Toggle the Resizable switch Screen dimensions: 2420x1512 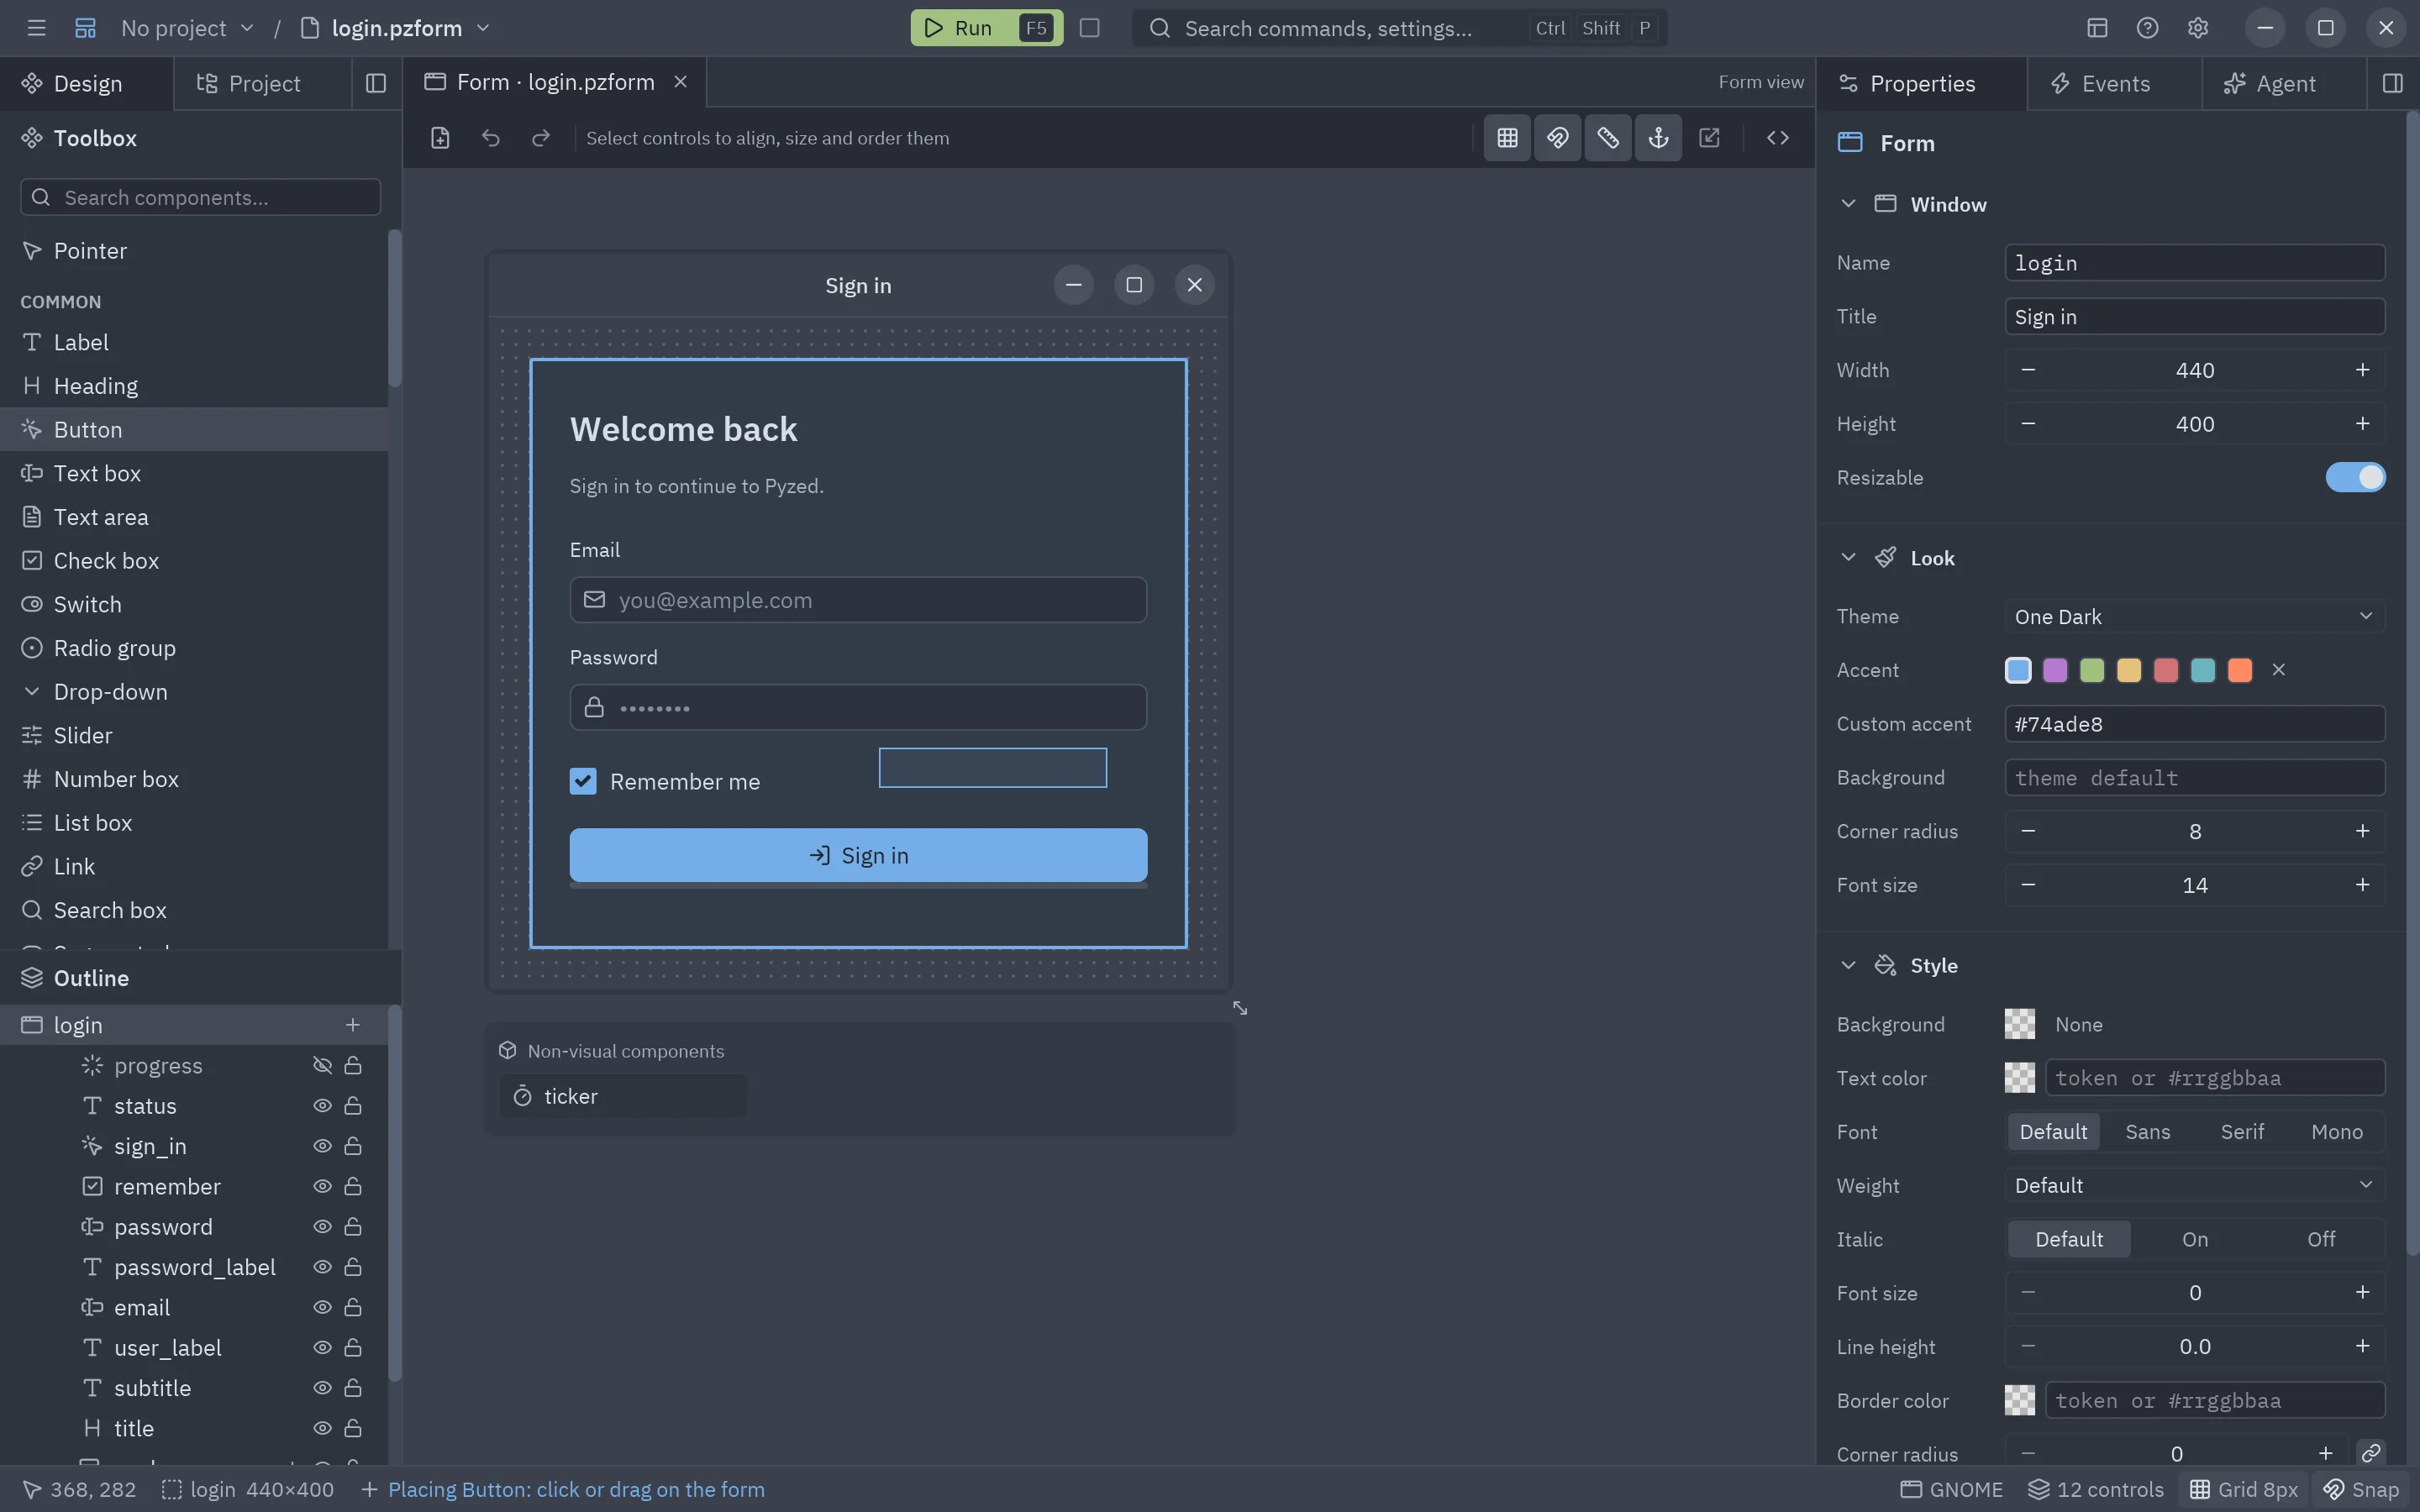tap(2355, 477)
